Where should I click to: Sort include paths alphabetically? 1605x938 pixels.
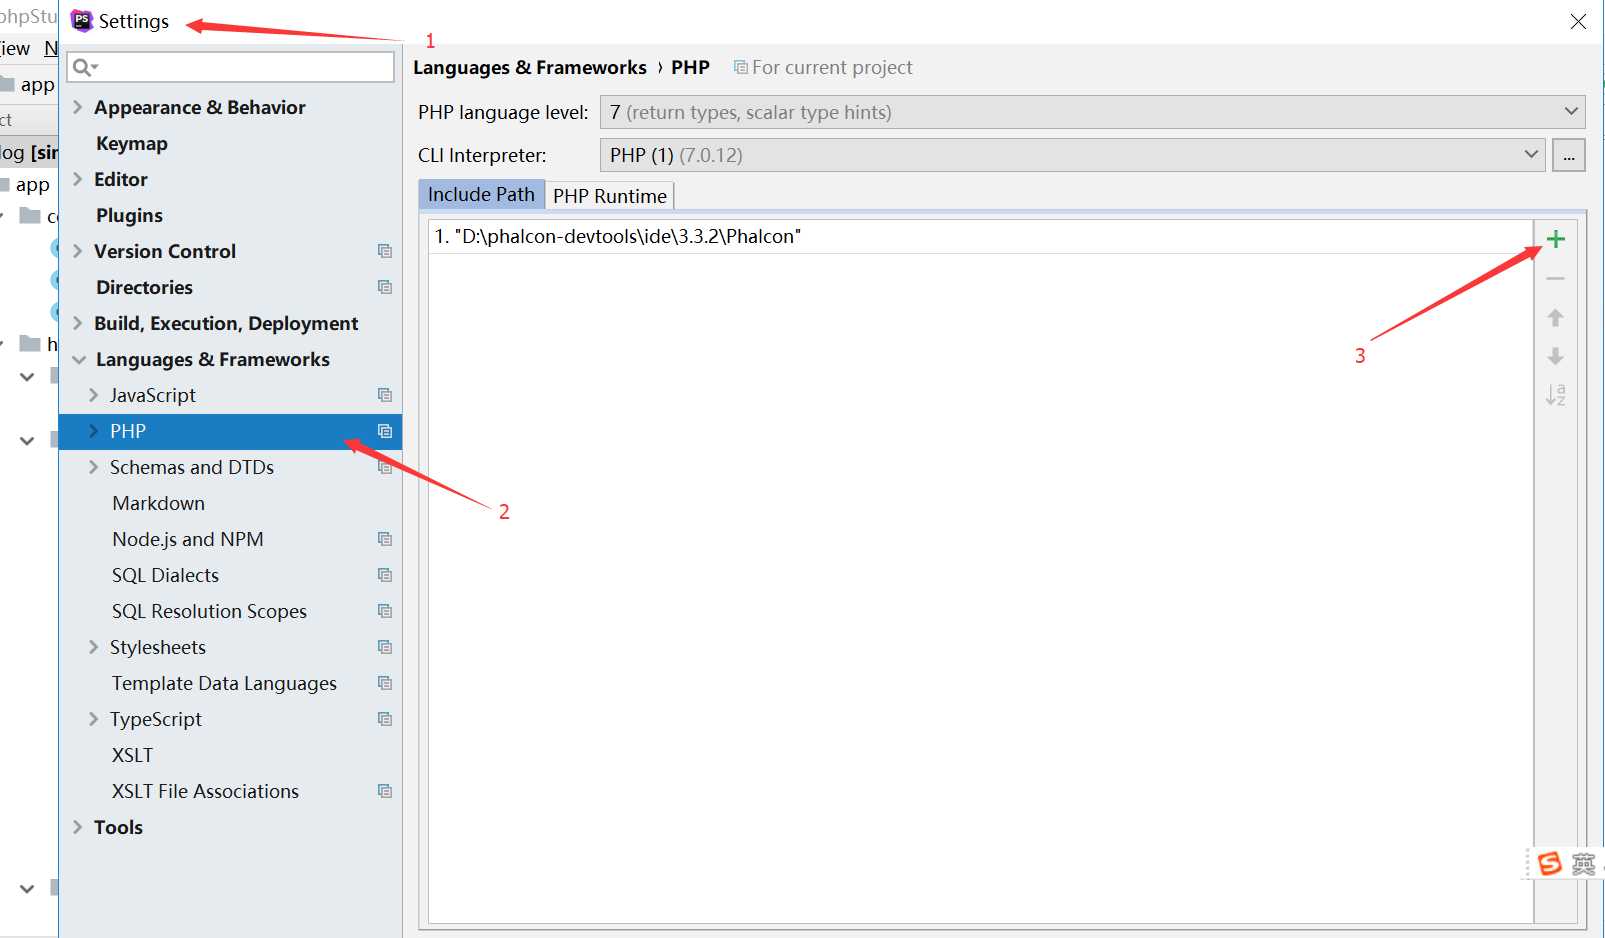point(1555,395)
